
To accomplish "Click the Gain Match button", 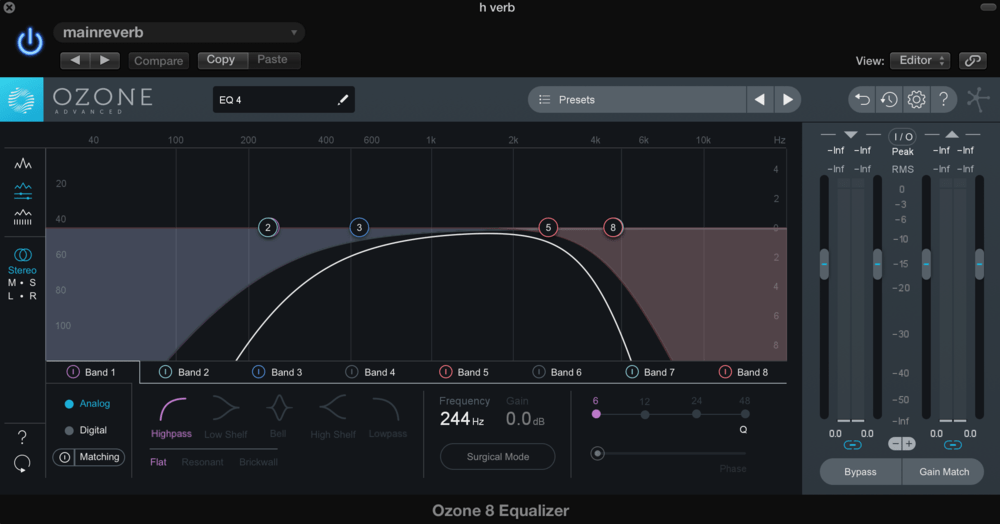I will pos(944,472).
